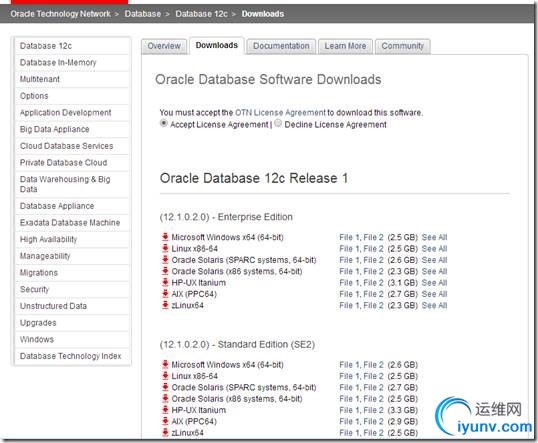Download File 2 for Standard Edition Windows x64
The height and width of the screenshot is (443, 538).
click(x=373, y=364)
